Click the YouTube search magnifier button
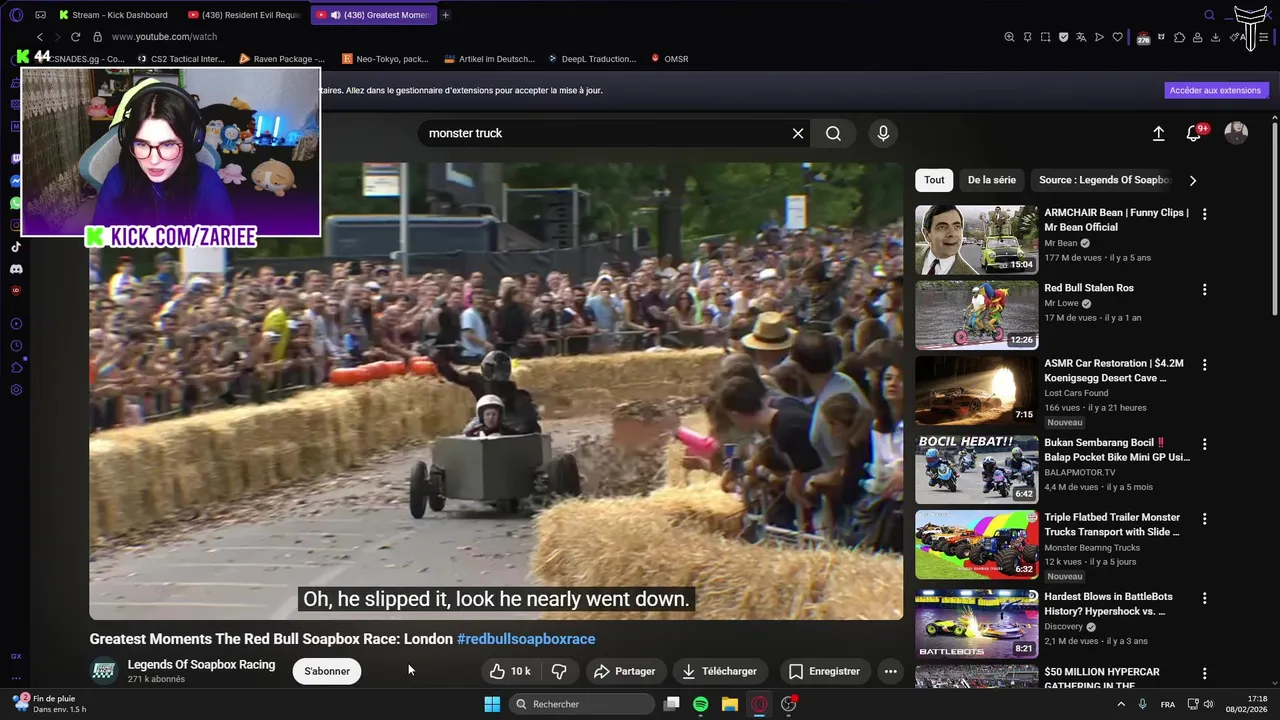1280x720 pixels. (833, 133)
